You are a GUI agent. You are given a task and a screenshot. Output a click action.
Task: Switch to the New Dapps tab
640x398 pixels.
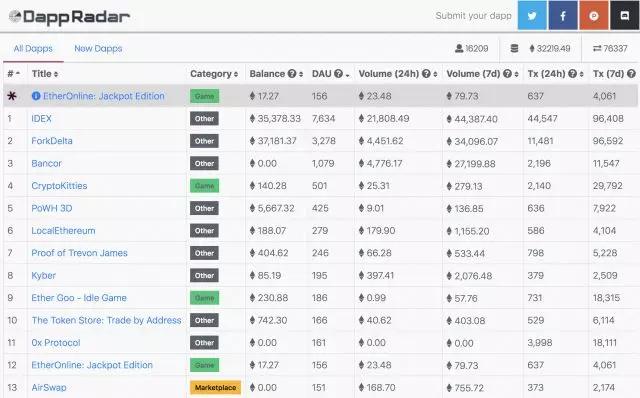click(x=98, y=49)
